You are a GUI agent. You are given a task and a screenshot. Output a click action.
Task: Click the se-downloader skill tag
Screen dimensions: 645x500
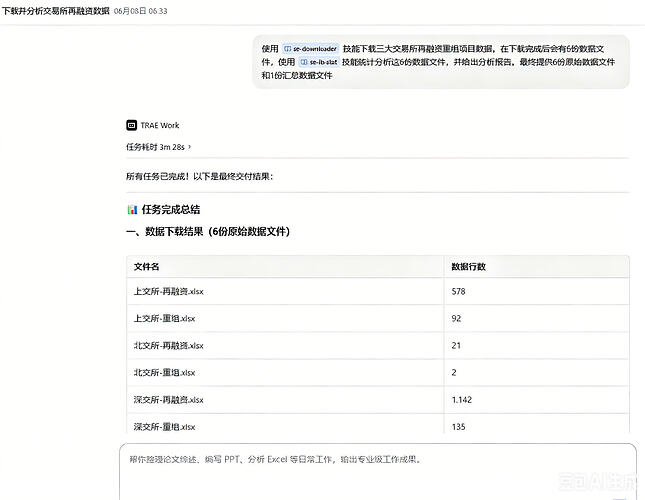click(x=311, y=49)
